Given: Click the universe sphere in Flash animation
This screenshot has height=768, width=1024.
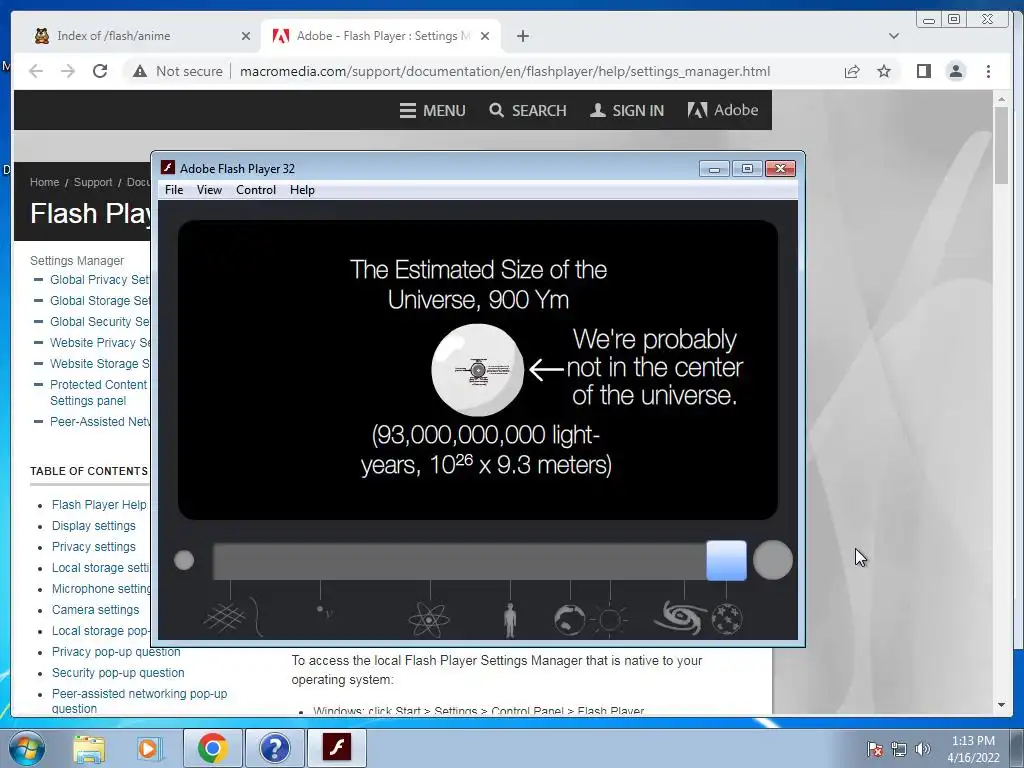Looking at the screenshot, I should point(477,370).
